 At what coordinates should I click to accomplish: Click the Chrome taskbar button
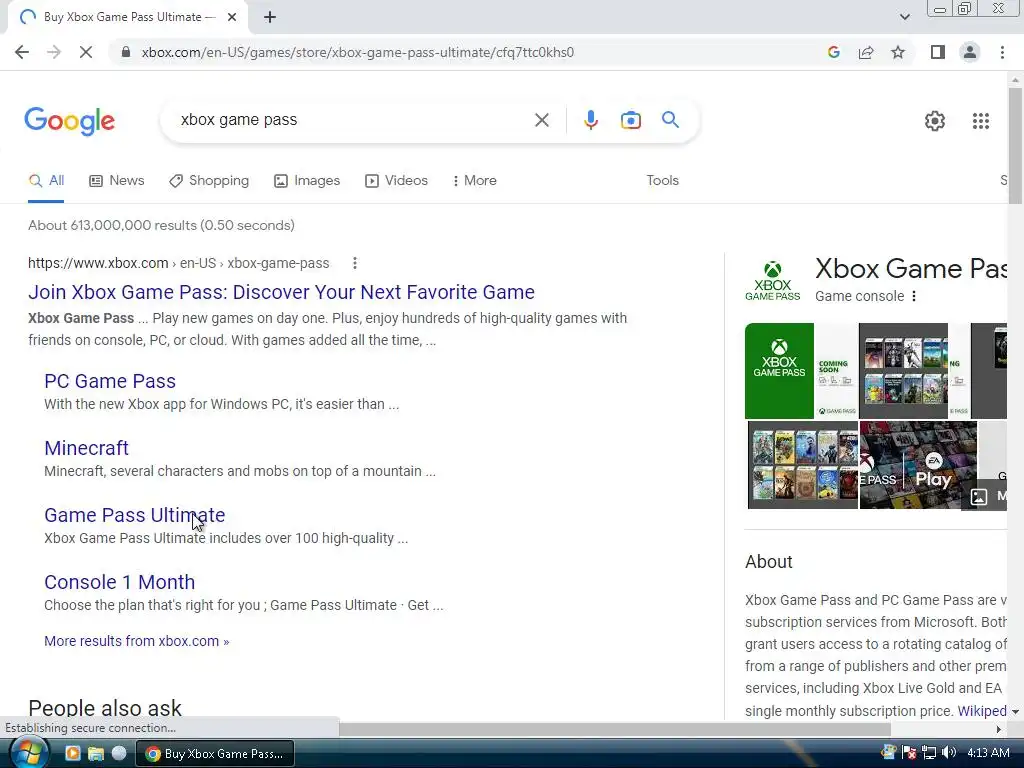215,754
